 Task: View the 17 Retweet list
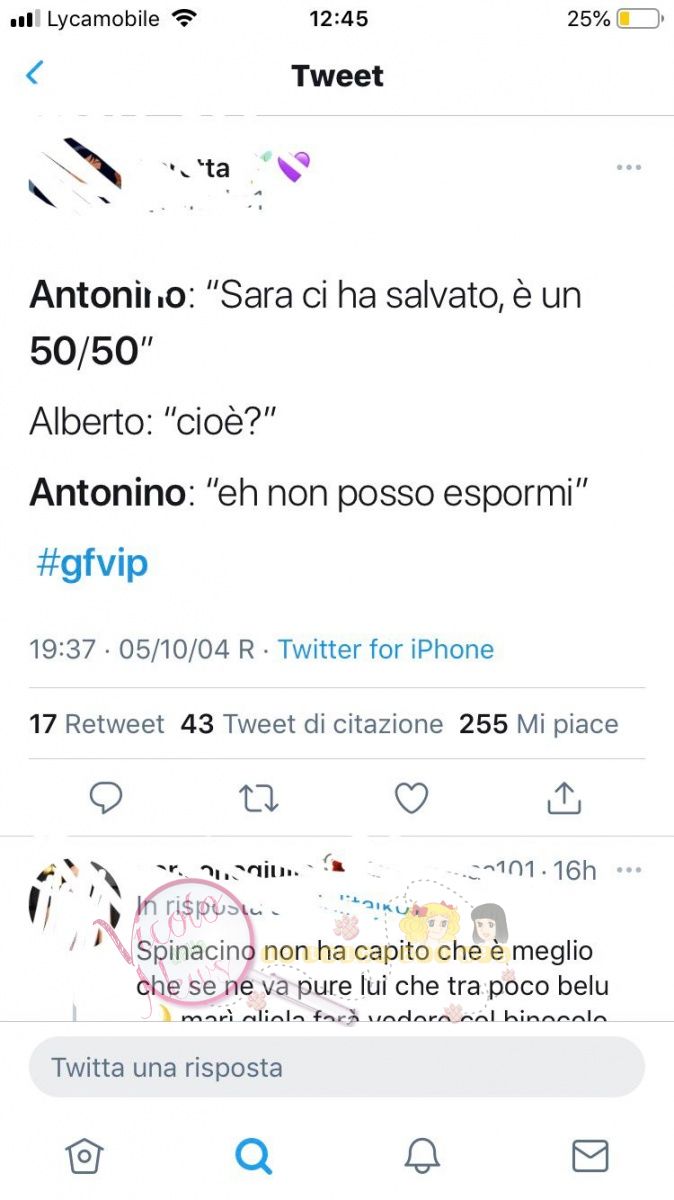[97, 724]
